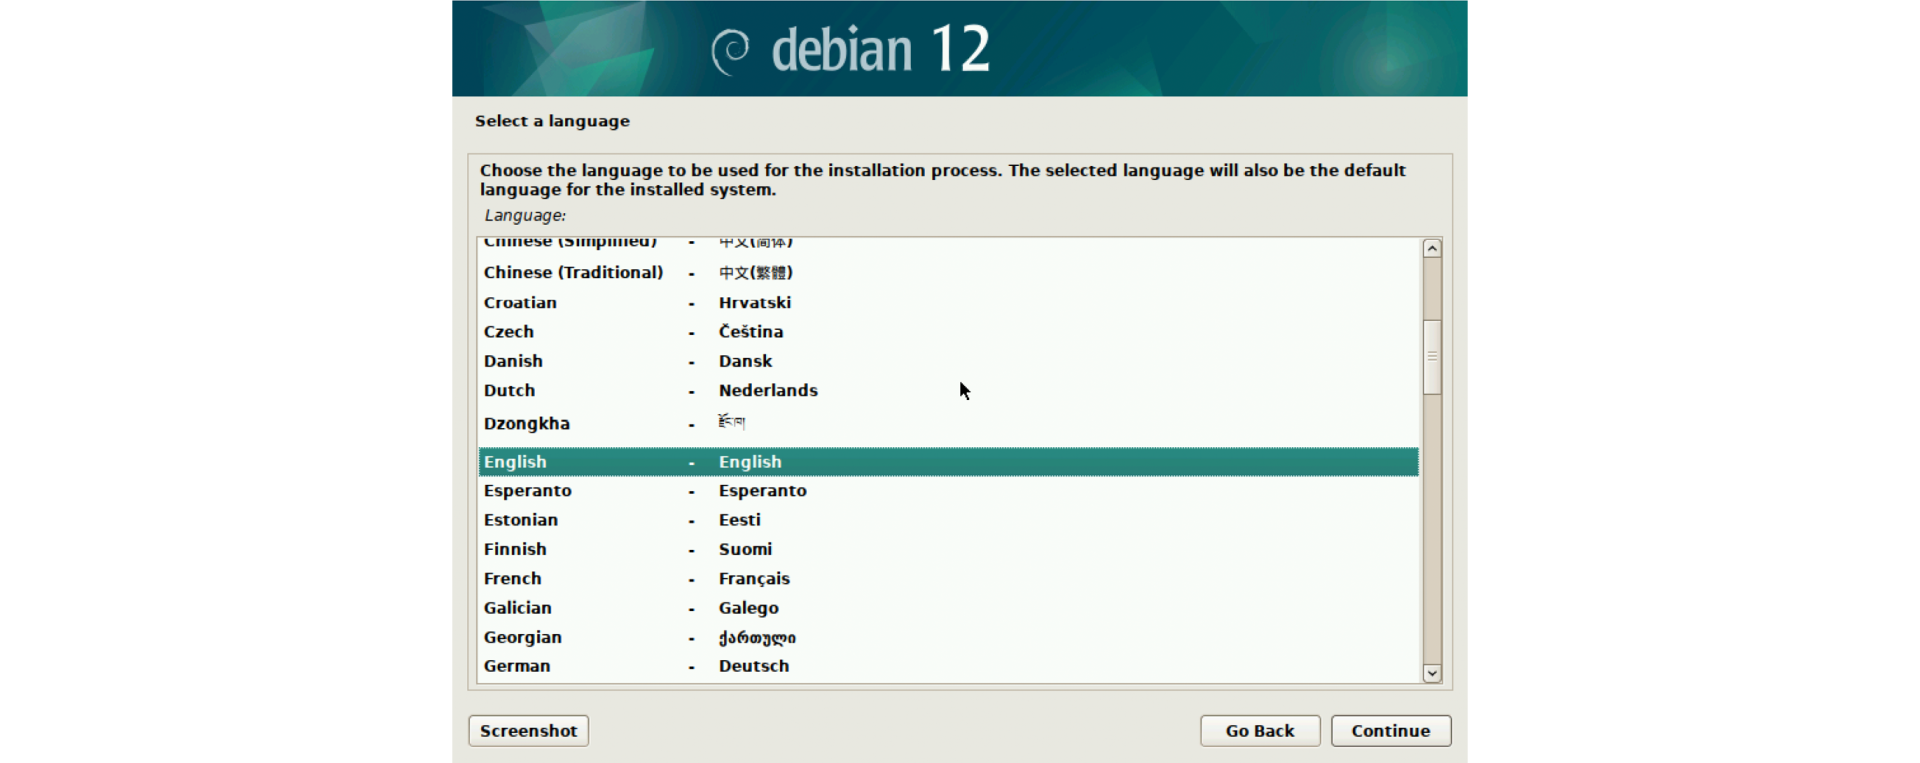Click the scrollbar down arrow
This screenshot has width=1920, height=763.
pyautogui.click(x=1432, y=674)
